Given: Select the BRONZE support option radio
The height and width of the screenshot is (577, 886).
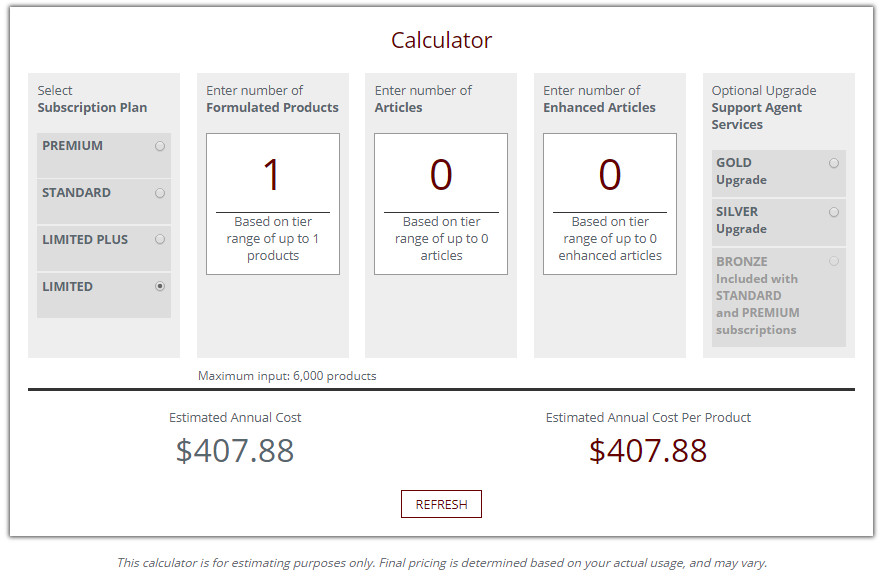Looking at the screenshot, I should 833,261.
